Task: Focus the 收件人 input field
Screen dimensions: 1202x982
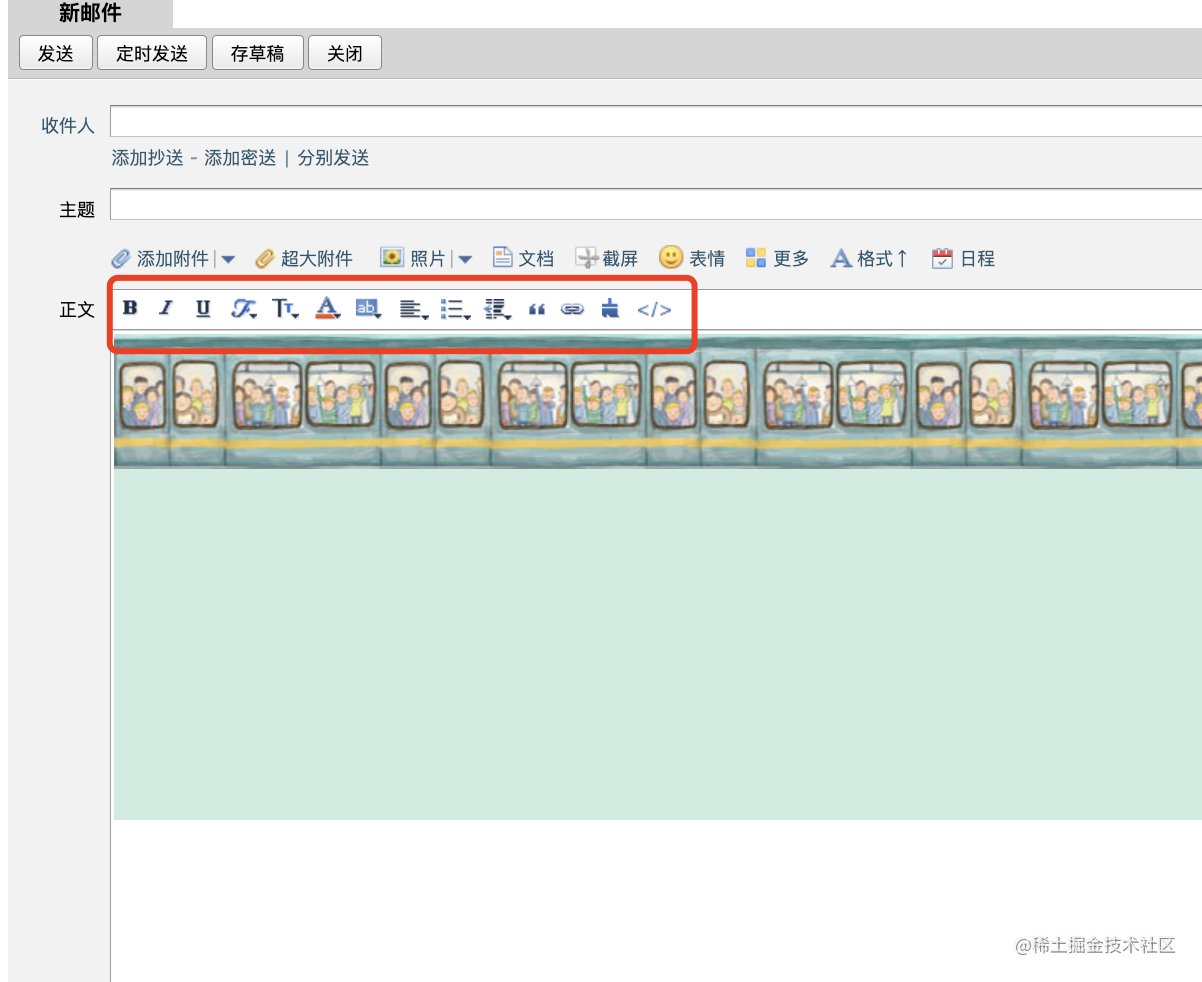Action: [x=656, y=121]
